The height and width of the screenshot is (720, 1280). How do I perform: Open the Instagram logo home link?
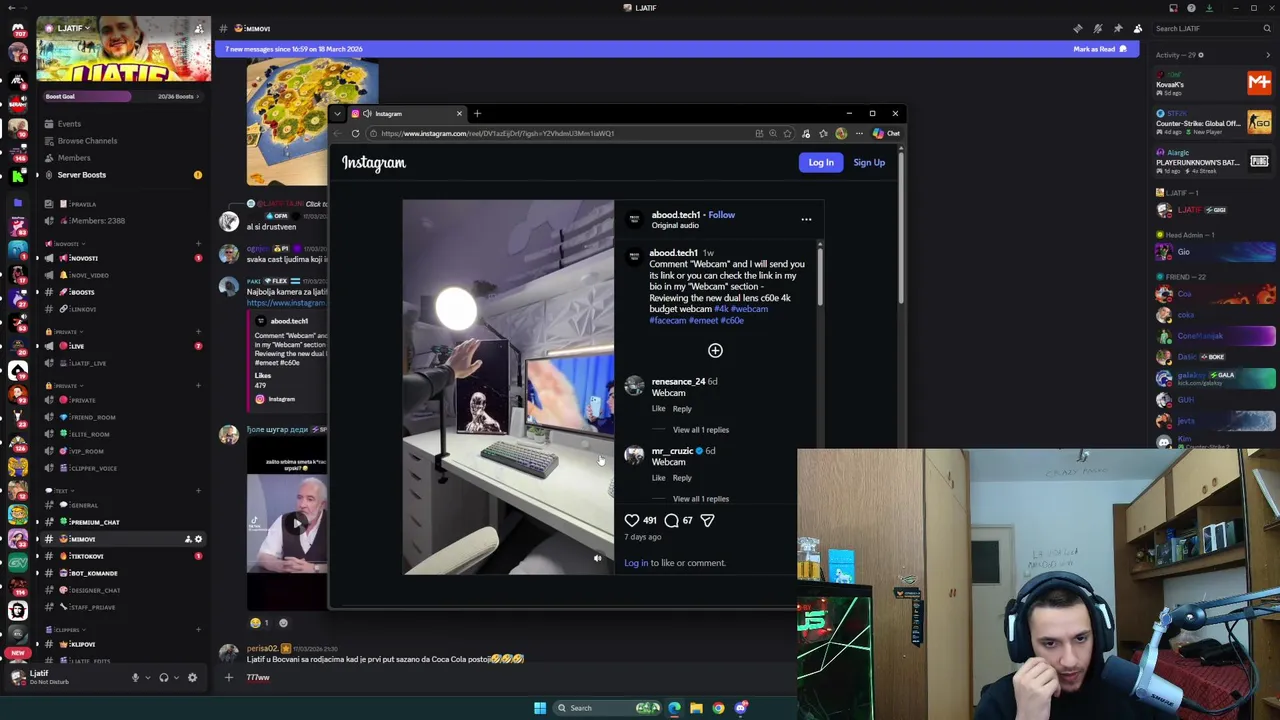click(374, 163)
